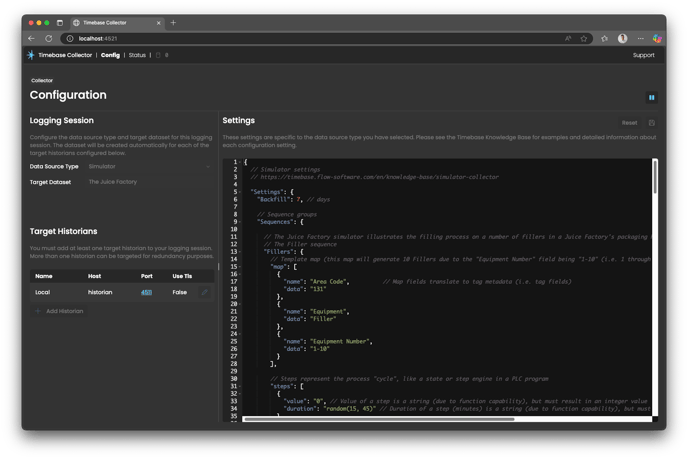Click the browser back arrow
The height and width of the screenshot is (459, 688).
point(31,38)
